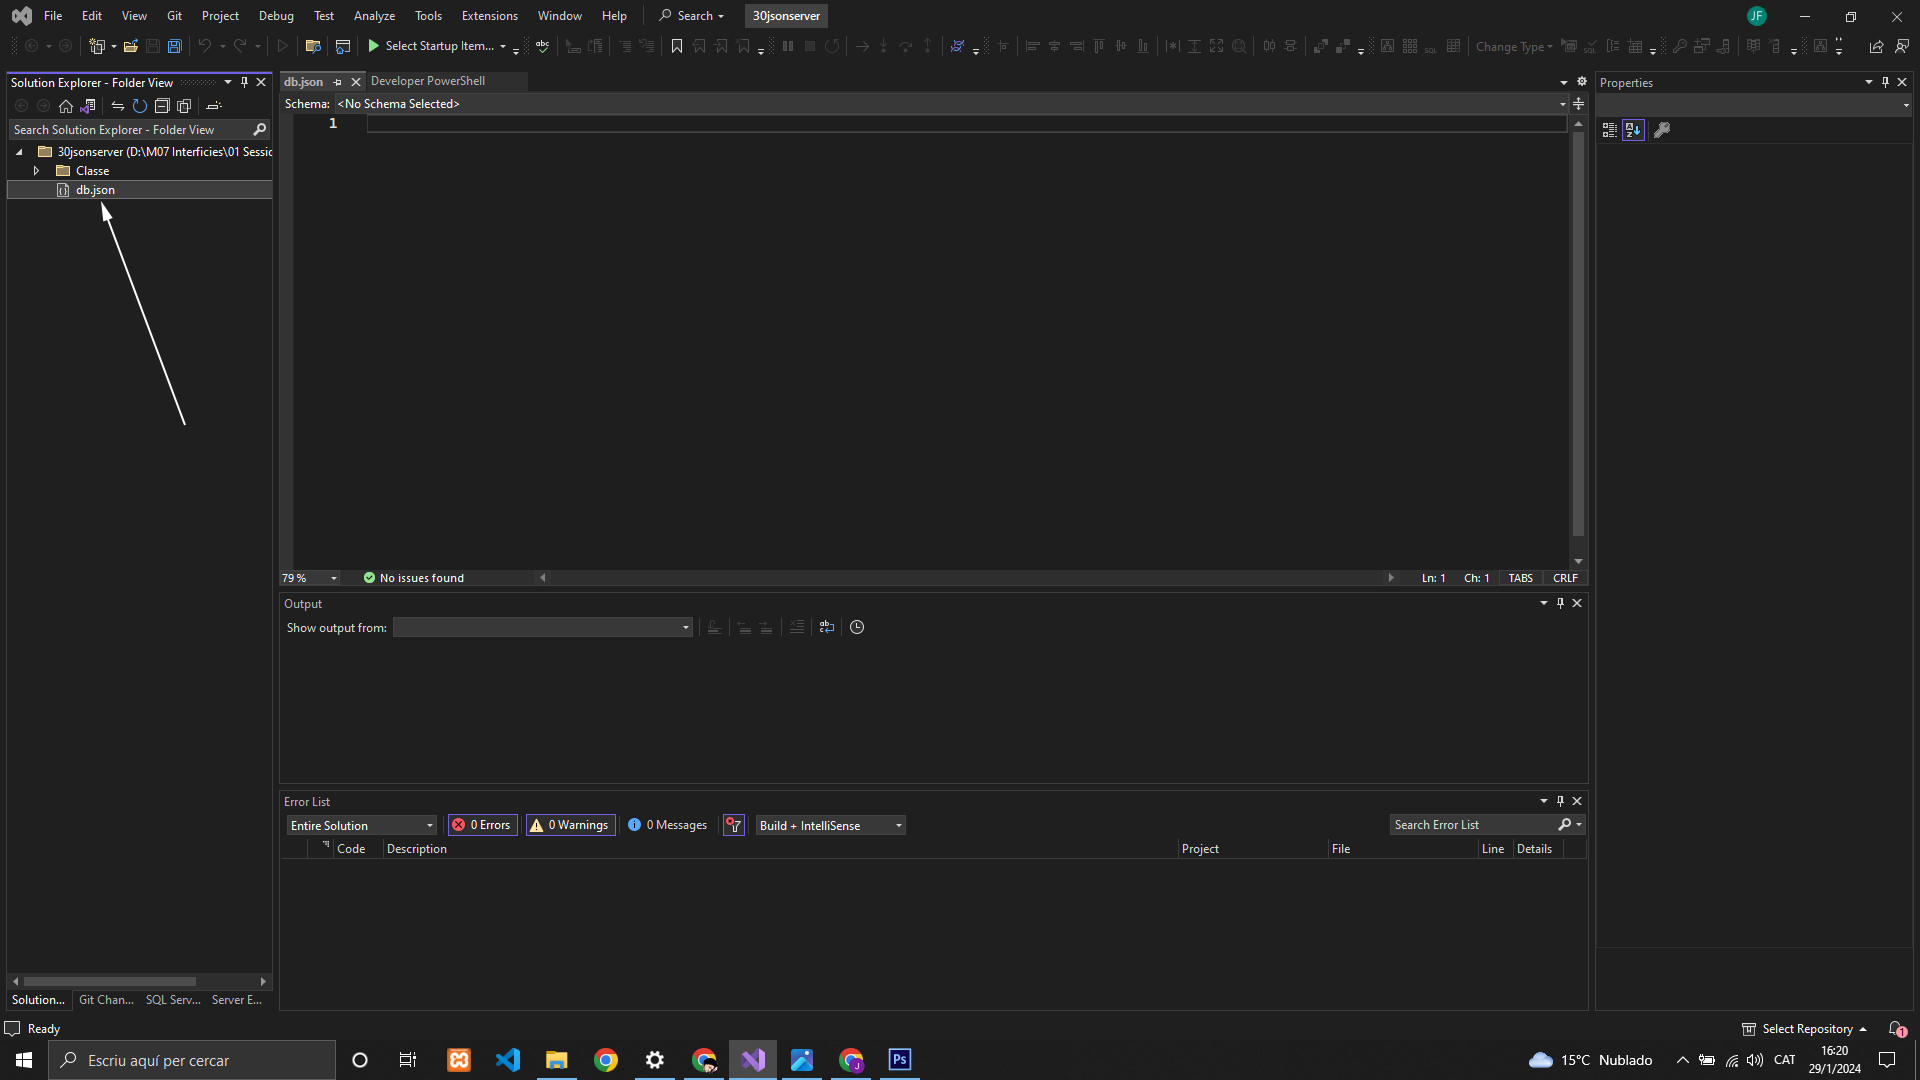1920x1080 pixels.
Task: Click the Home icon in Solution Explorer
Action: [x=66, y=106]
